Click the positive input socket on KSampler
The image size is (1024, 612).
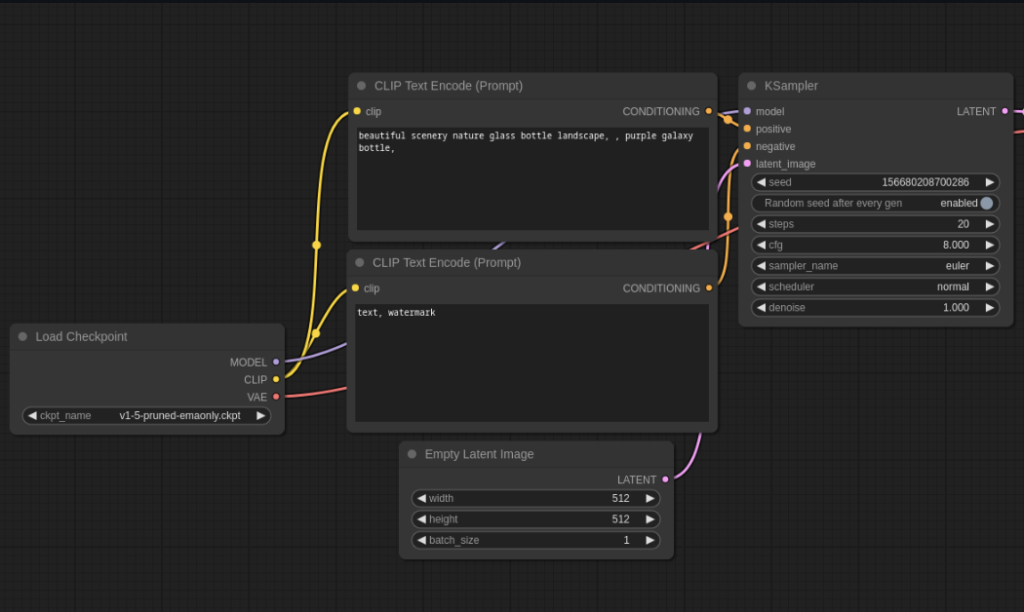pos(747,129)
